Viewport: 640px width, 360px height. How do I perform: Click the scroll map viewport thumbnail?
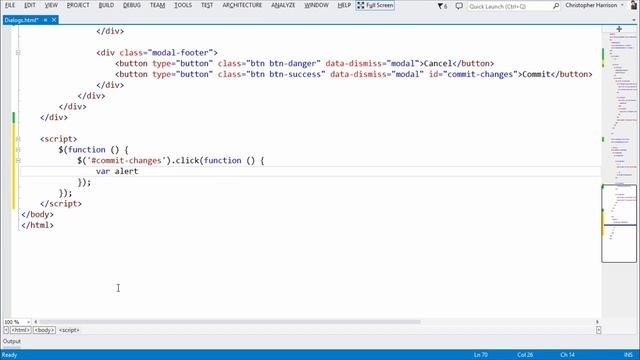click(619, 223)
